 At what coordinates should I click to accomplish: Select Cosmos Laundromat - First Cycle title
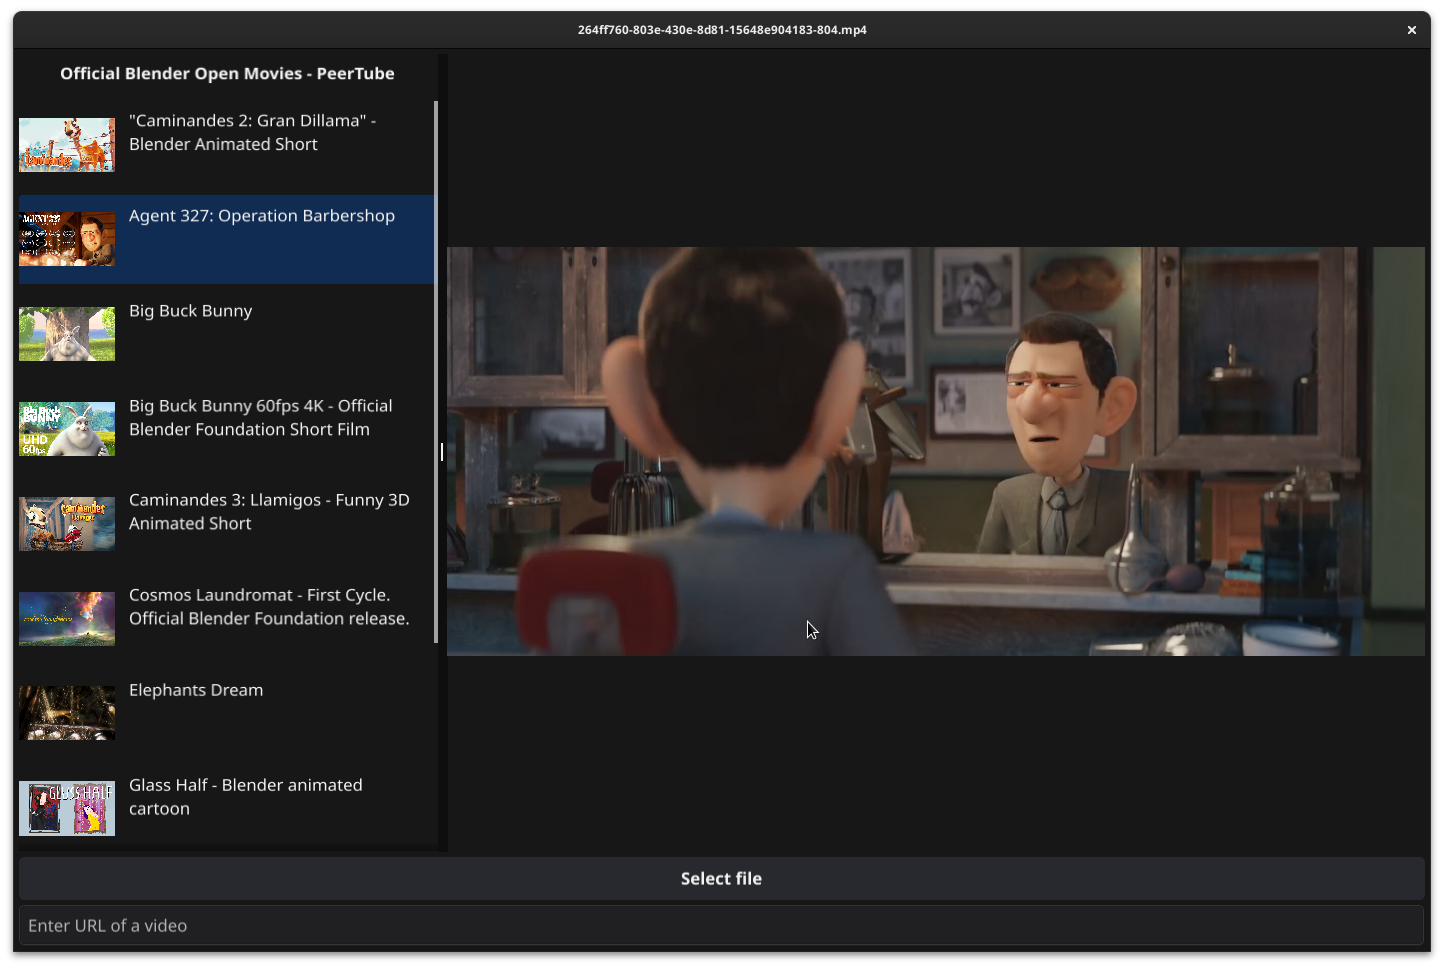click(269, 607)
